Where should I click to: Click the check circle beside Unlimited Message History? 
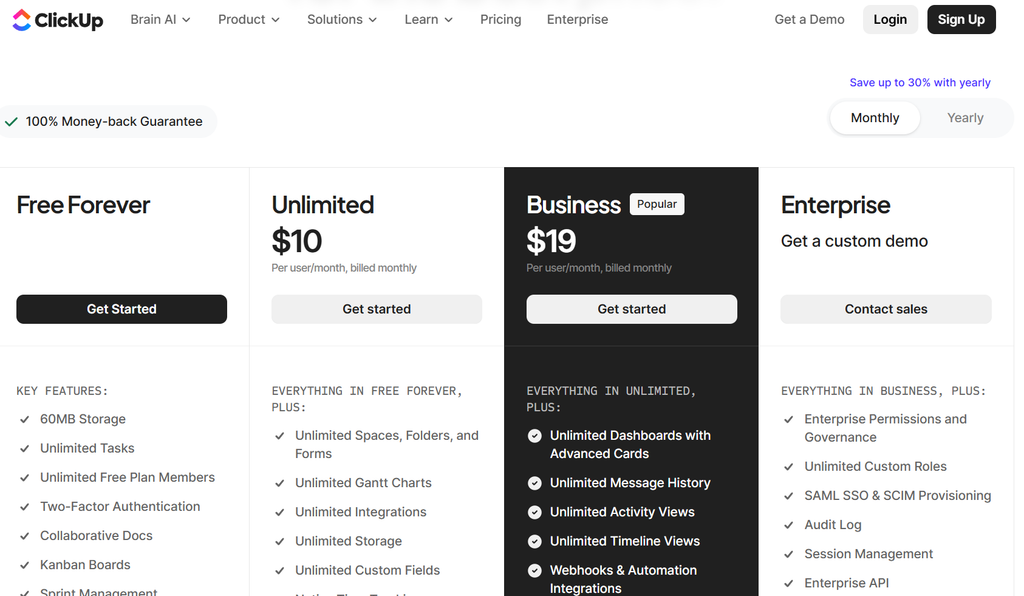534,483
